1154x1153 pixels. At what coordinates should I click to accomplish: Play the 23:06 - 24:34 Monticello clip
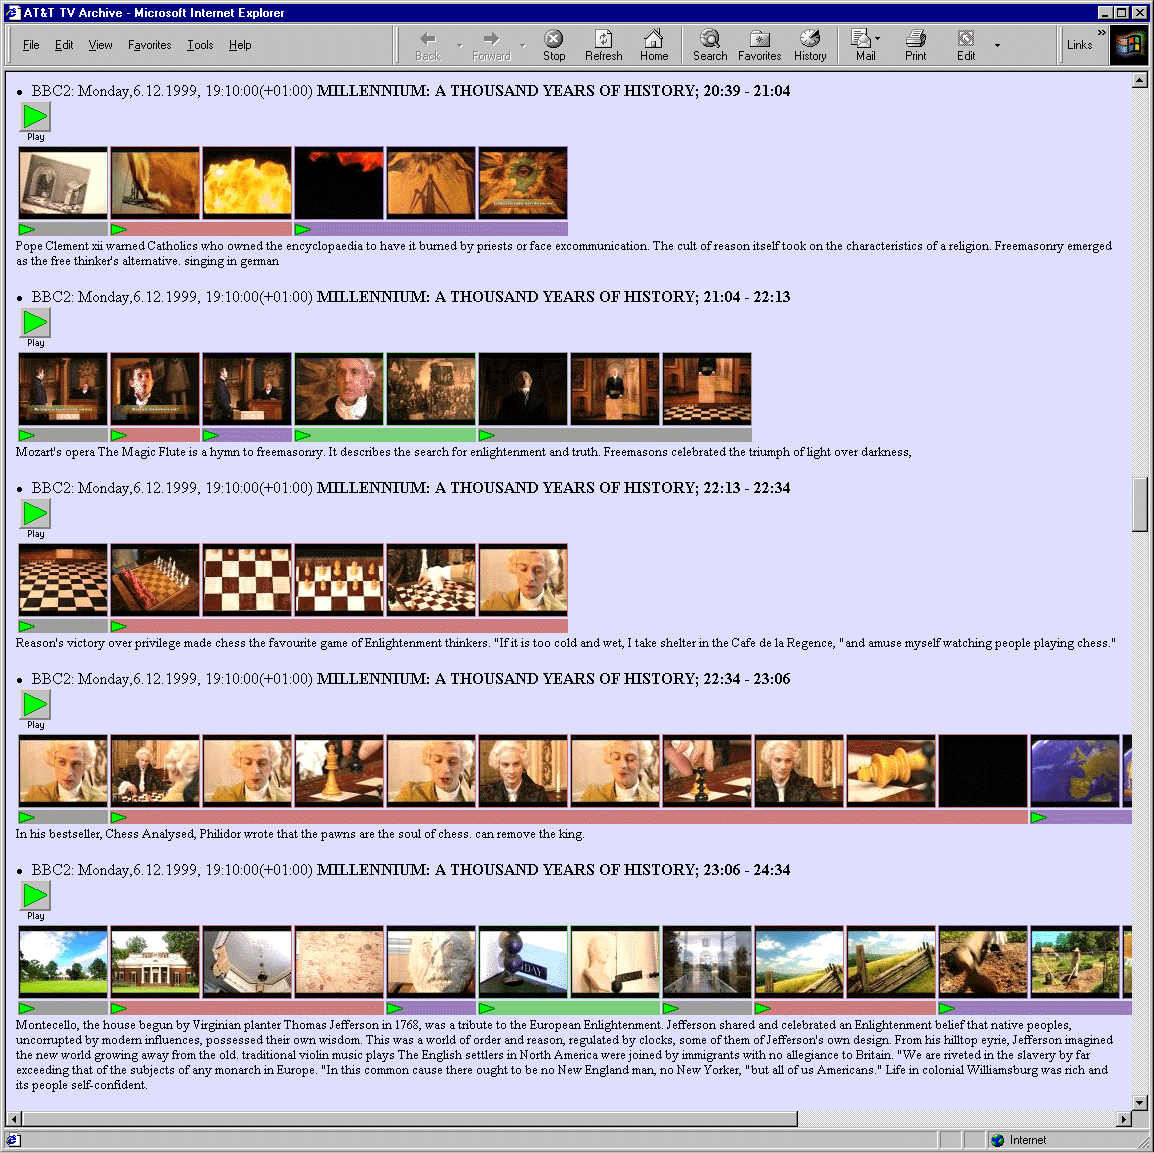tap(35, 896)
